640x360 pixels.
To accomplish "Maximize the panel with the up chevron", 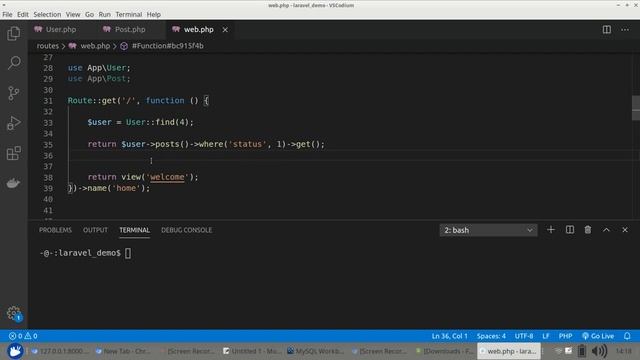I will (x=606, y=230).
